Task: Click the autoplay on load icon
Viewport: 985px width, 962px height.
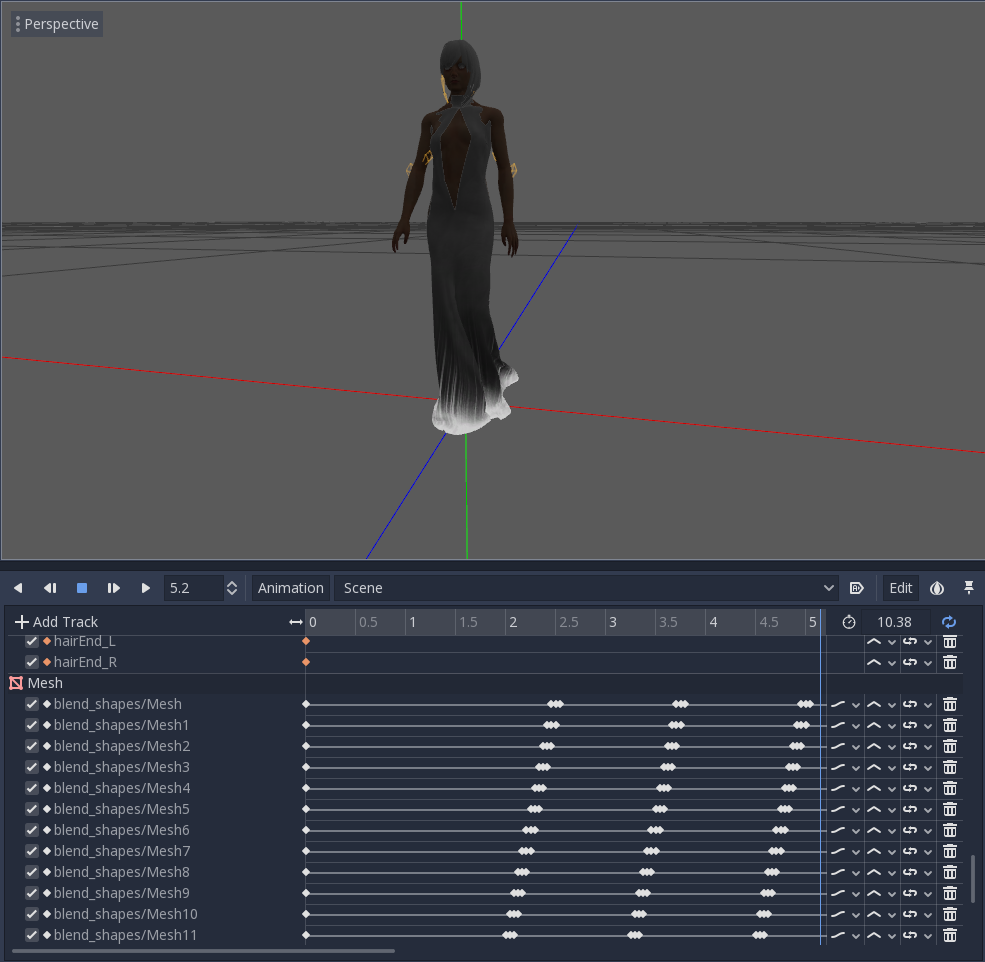Action: point(856,588)
